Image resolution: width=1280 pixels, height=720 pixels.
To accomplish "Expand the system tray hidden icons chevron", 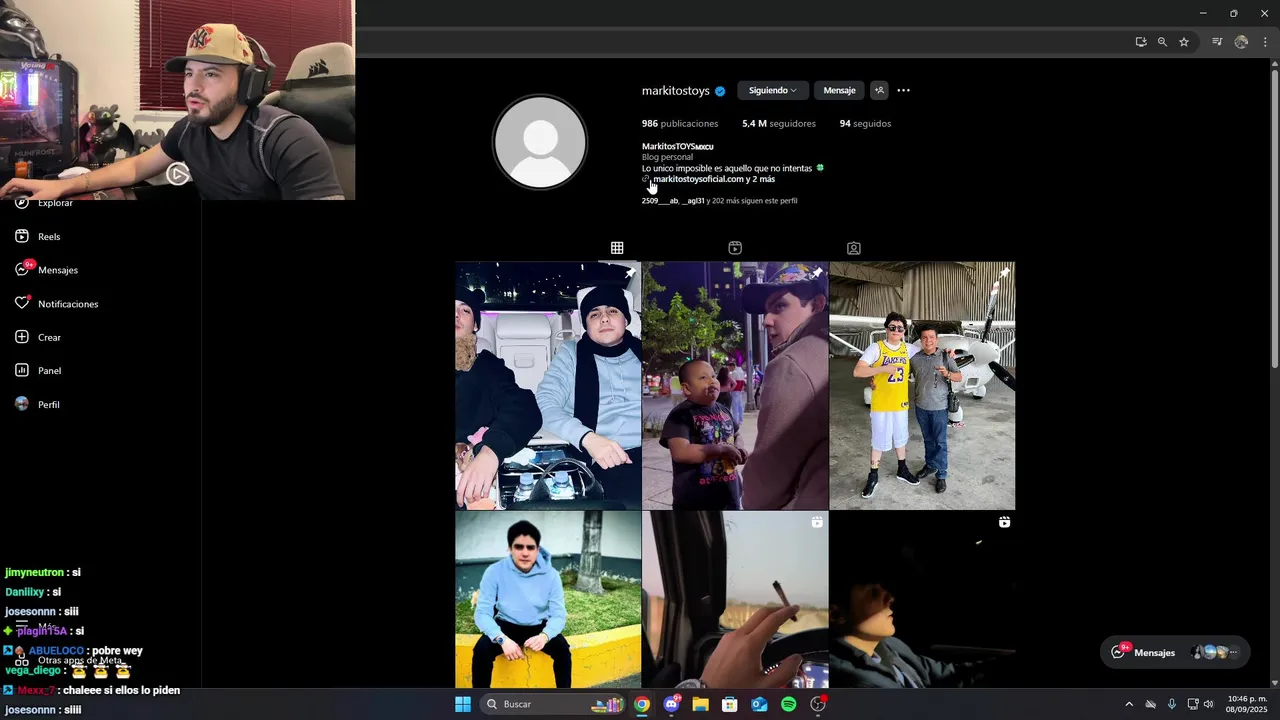I will [1129, 704].
